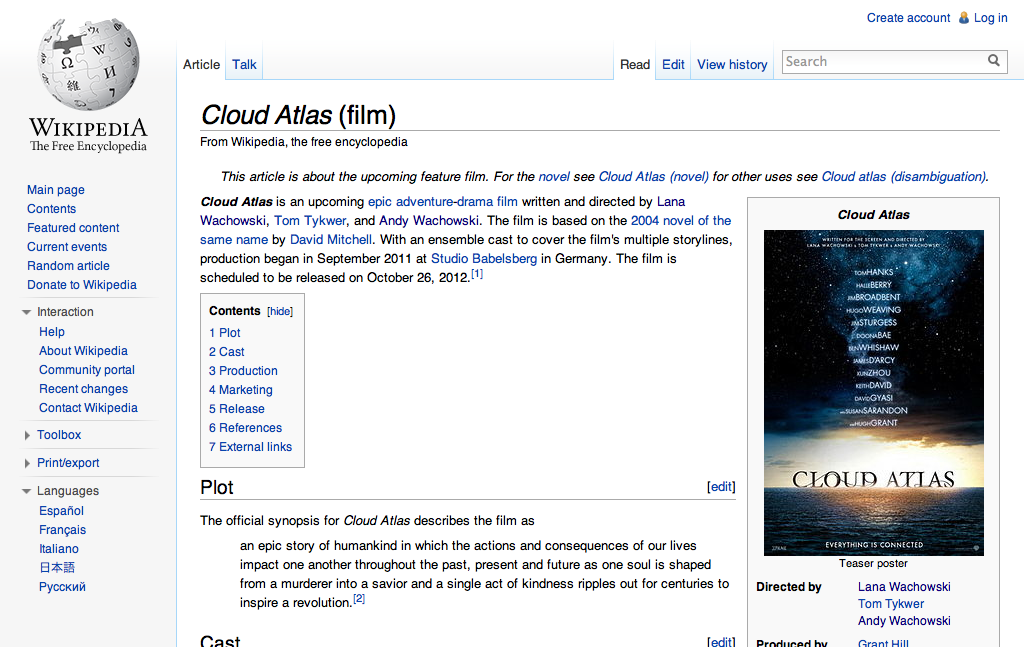Screen dimensions: 1024x647
Task: Open the Help link
Action: pyautogui.click(x=52, y=332)
